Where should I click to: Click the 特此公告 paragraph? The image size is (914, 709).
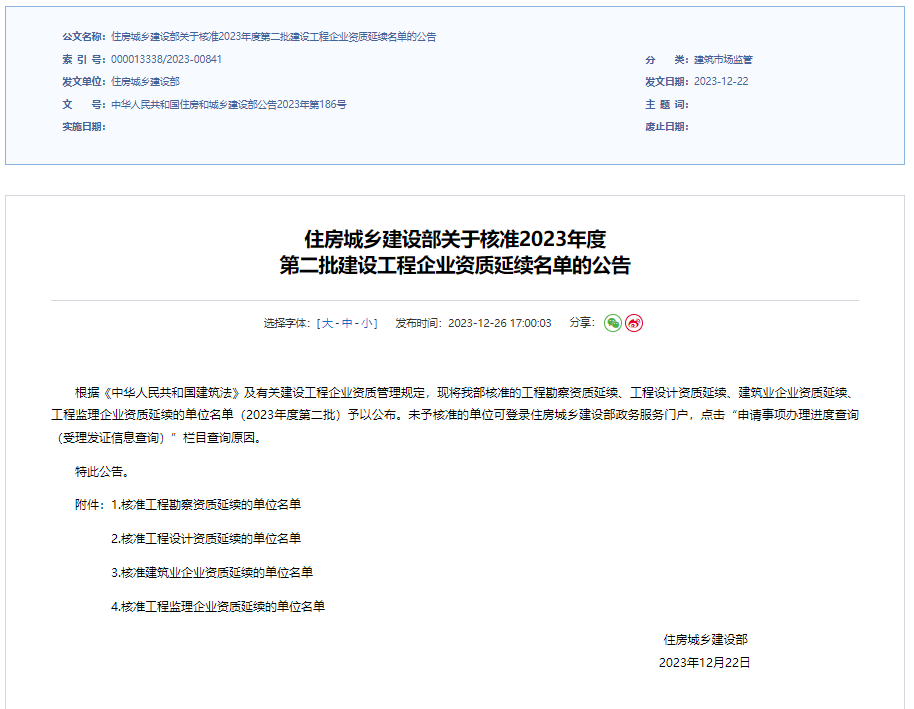pos(101,471)
